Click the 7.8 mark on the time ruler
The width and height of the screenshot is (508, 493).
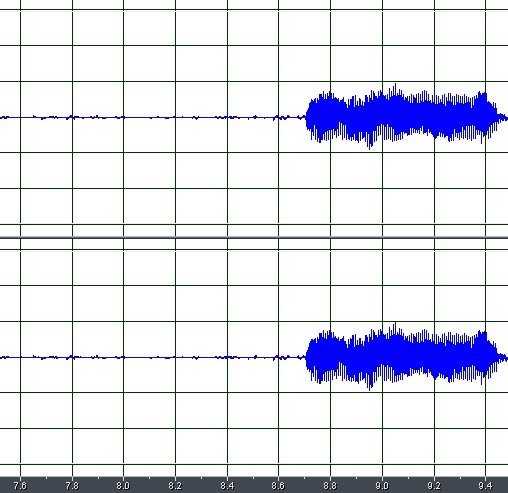72,485
